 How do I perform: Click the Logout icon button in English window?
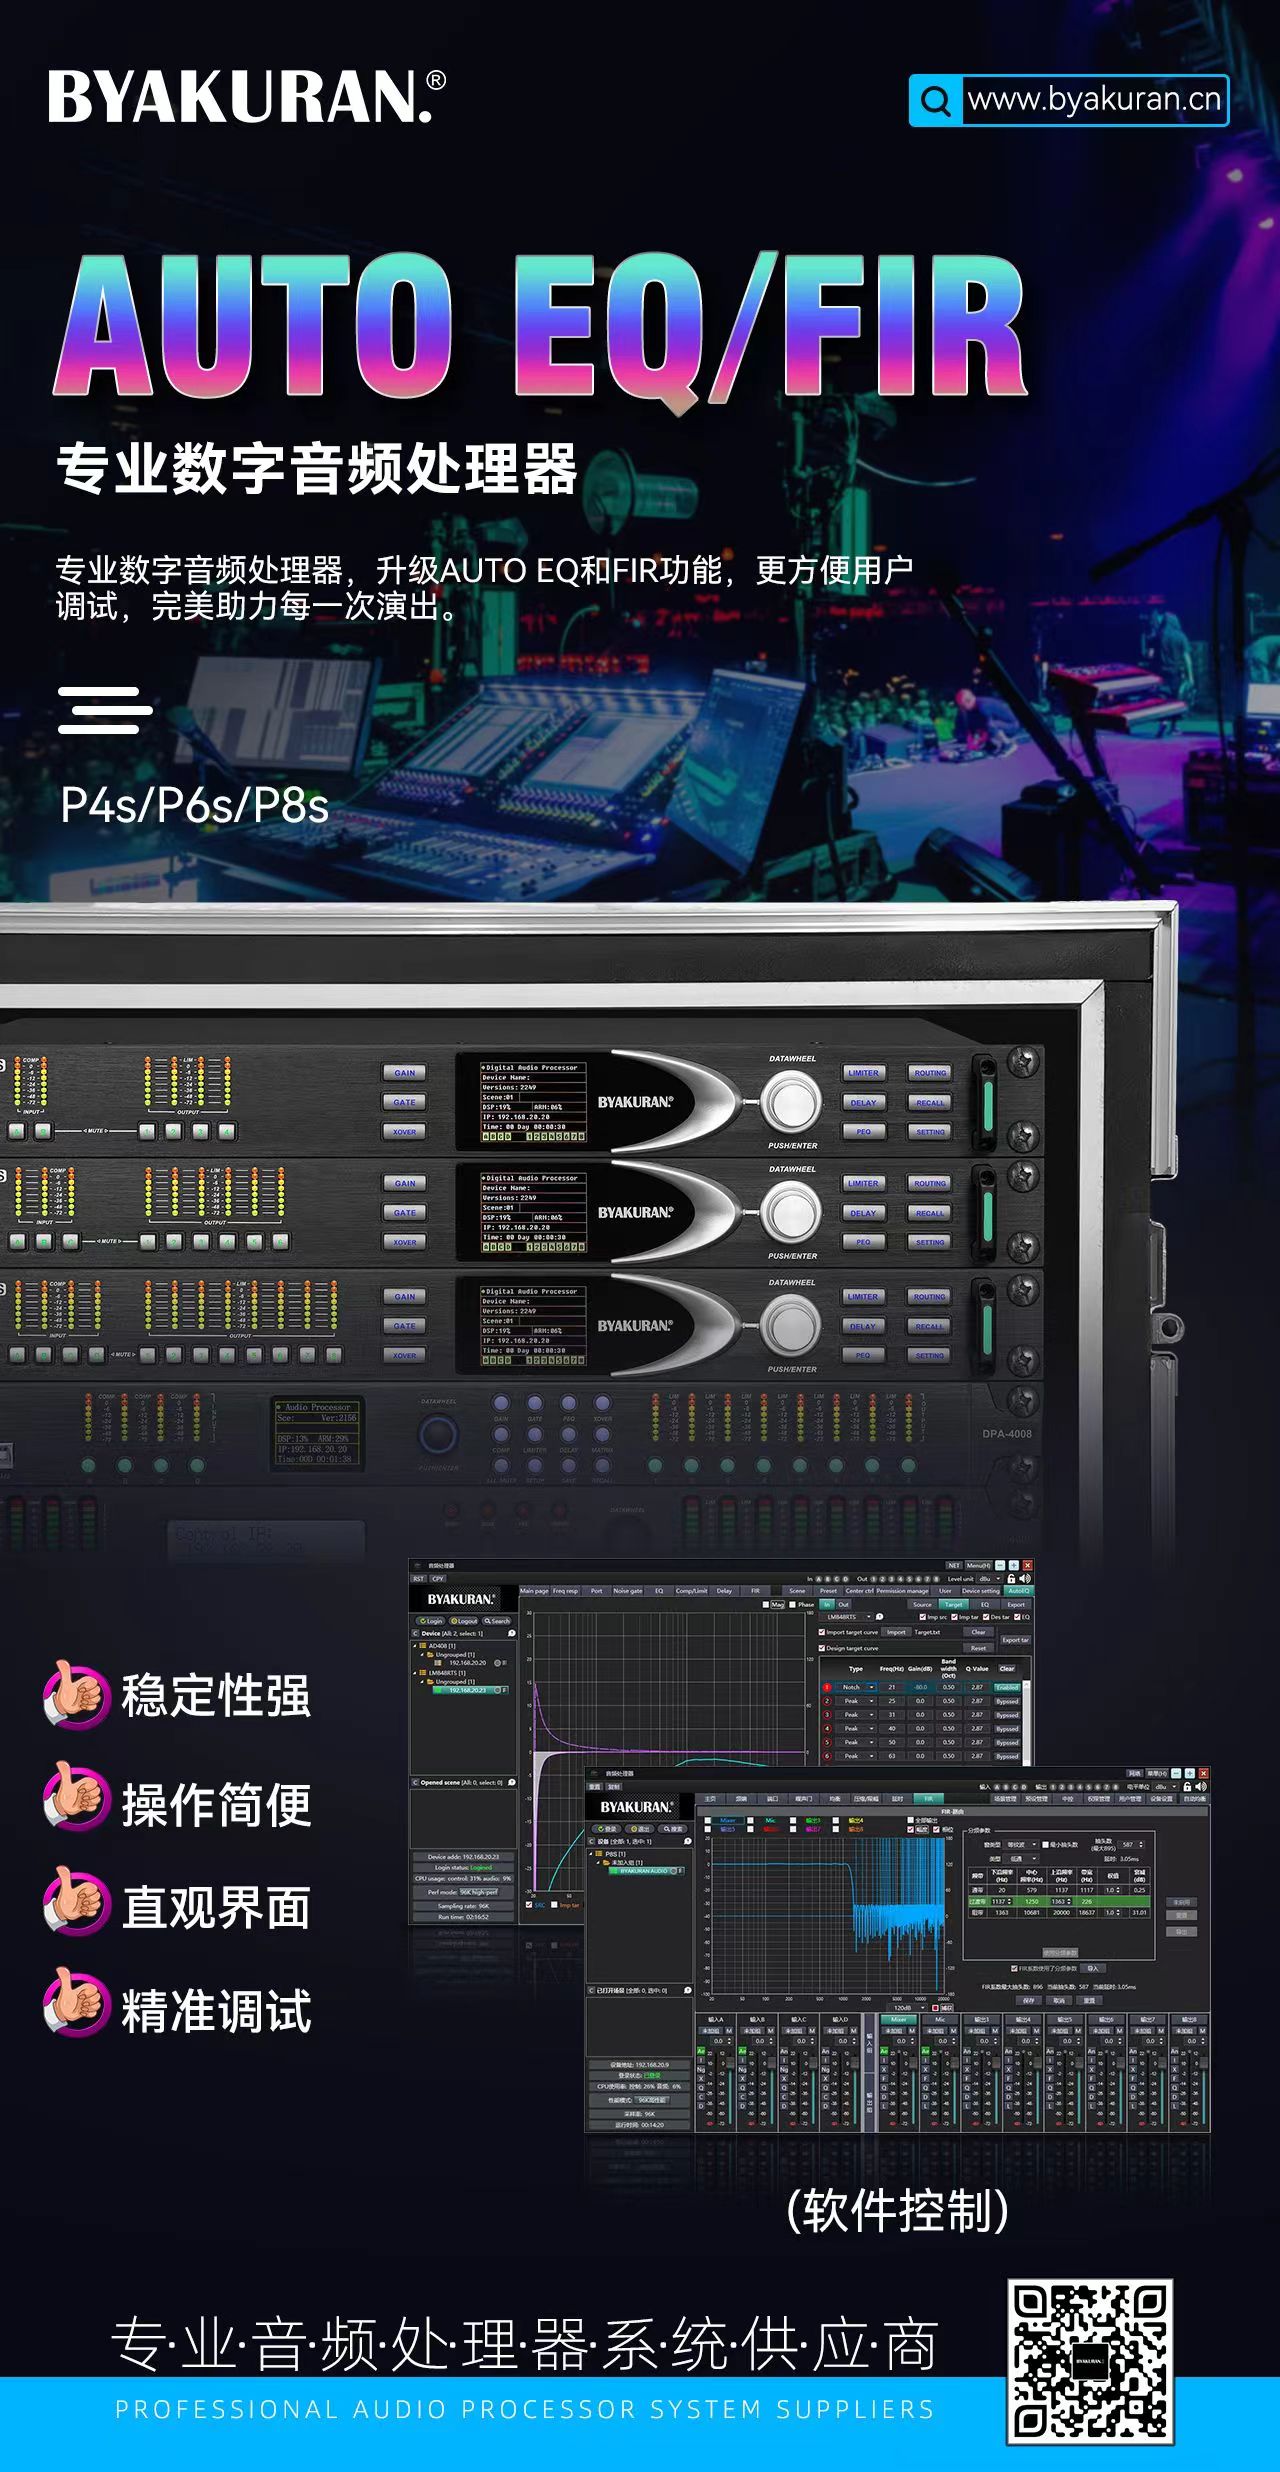pyautogui.click(x=464, y=1621)
